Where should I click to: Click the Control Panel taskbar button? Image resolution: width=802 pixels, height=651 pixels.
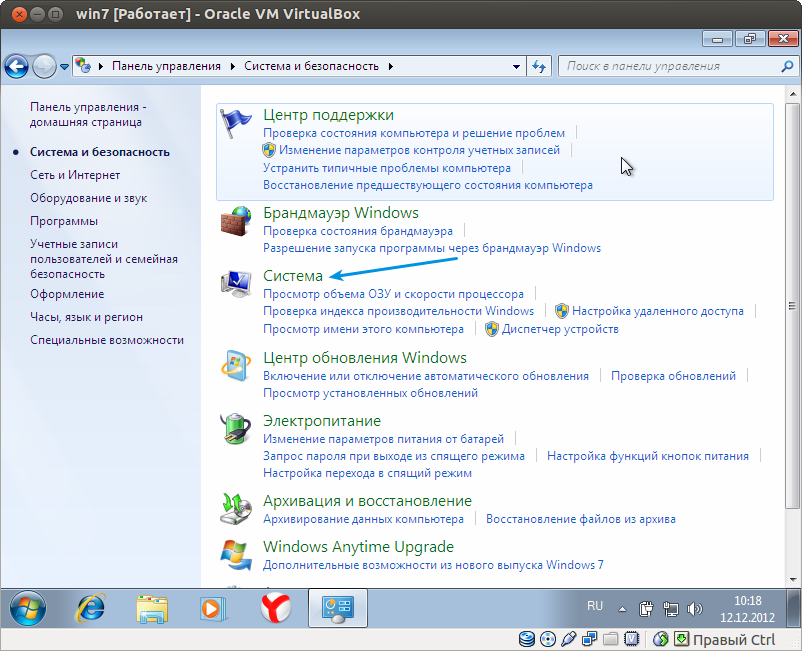click(338, 608)
